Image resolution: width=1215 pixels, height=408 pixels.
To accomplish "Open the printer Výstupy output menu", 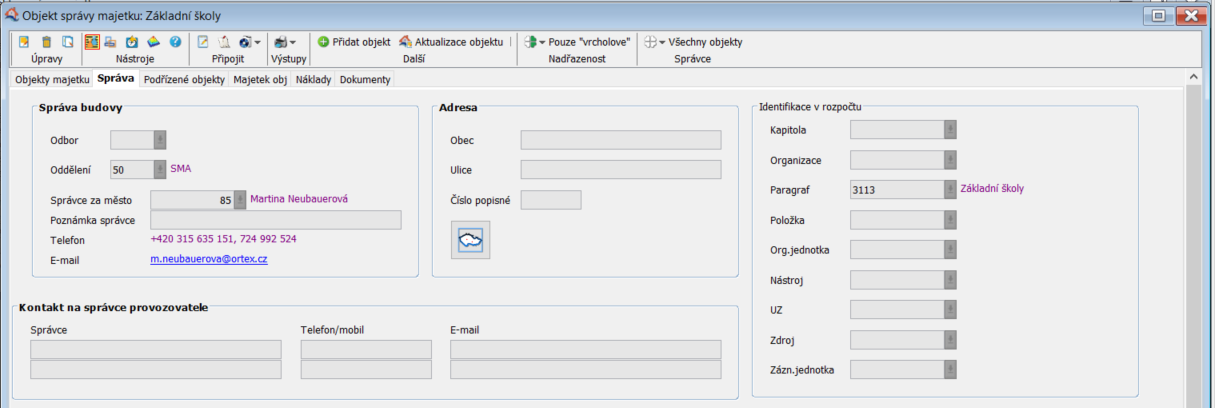I will 285,42.
